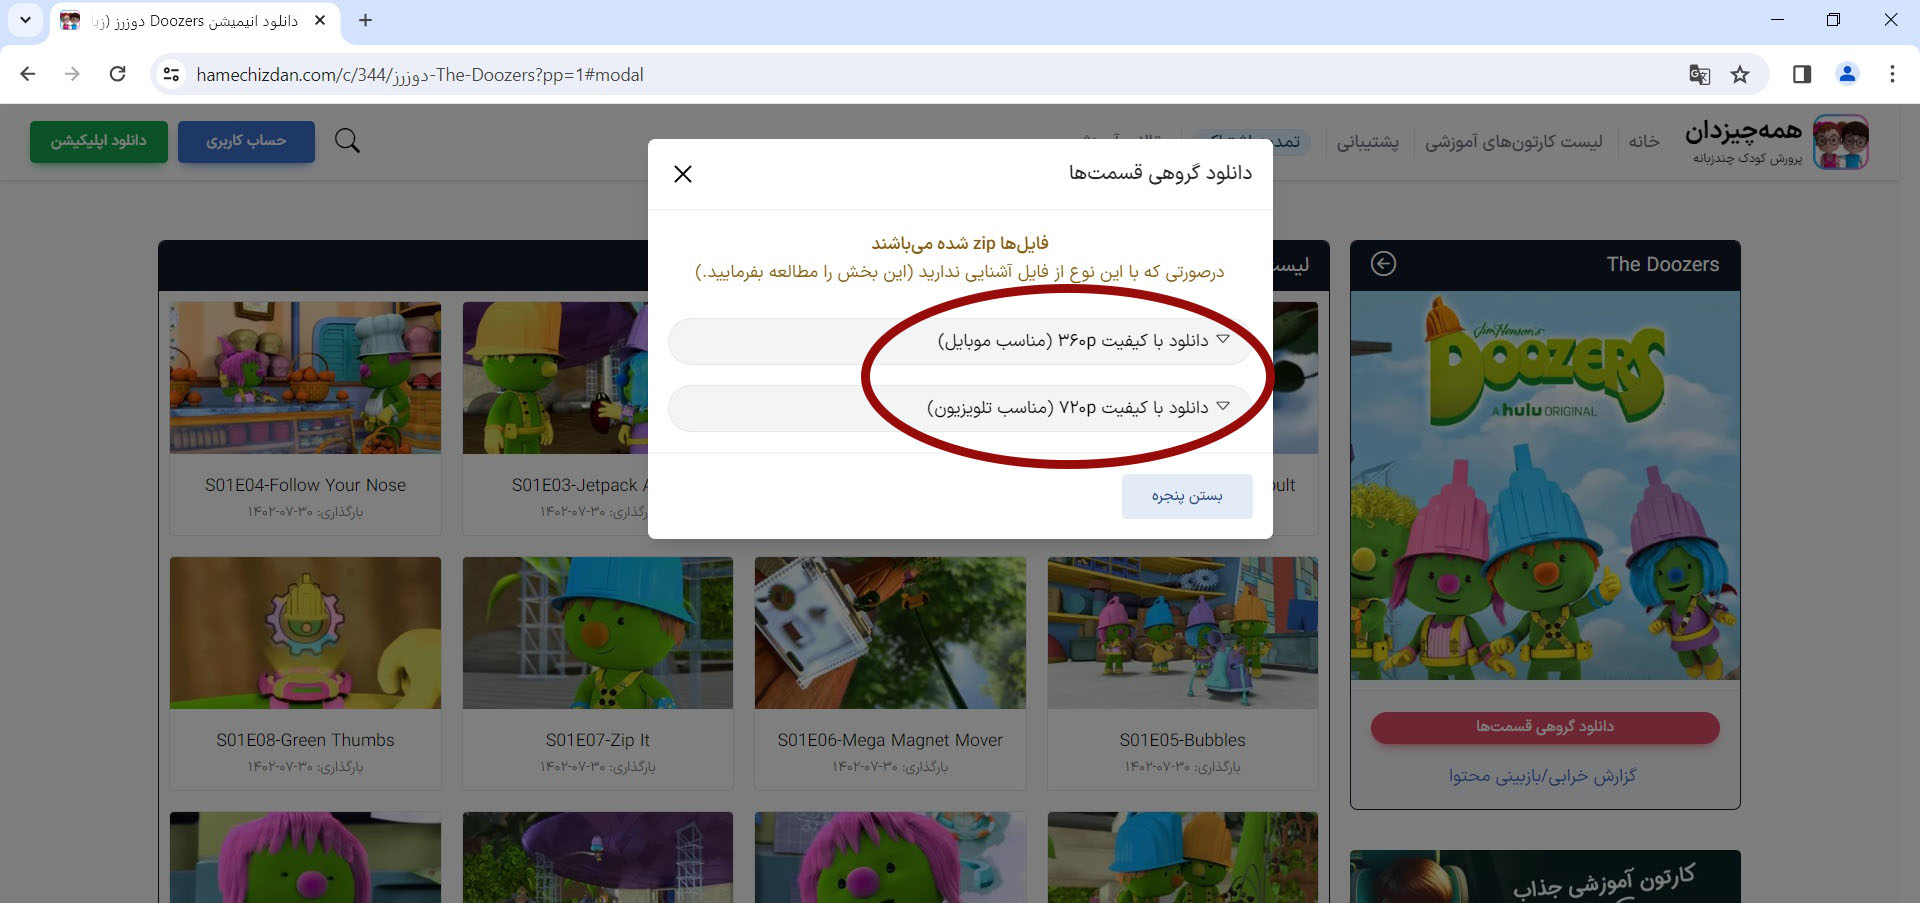The image size is (1920, 903).
Task: Open the 'کارتون آموزشی جذاب' banner
Action: click(1545, 877)
